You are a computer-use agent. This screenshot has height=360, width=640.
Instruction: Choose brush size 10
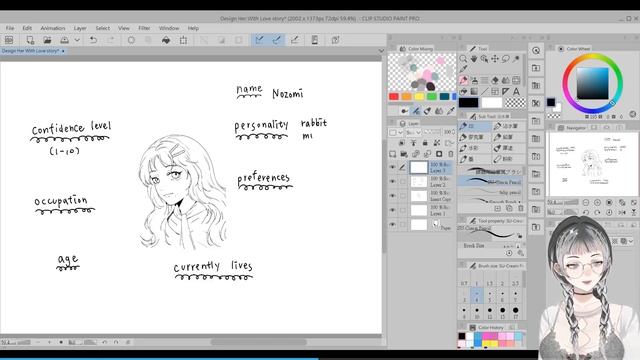(x=477, y=313)
